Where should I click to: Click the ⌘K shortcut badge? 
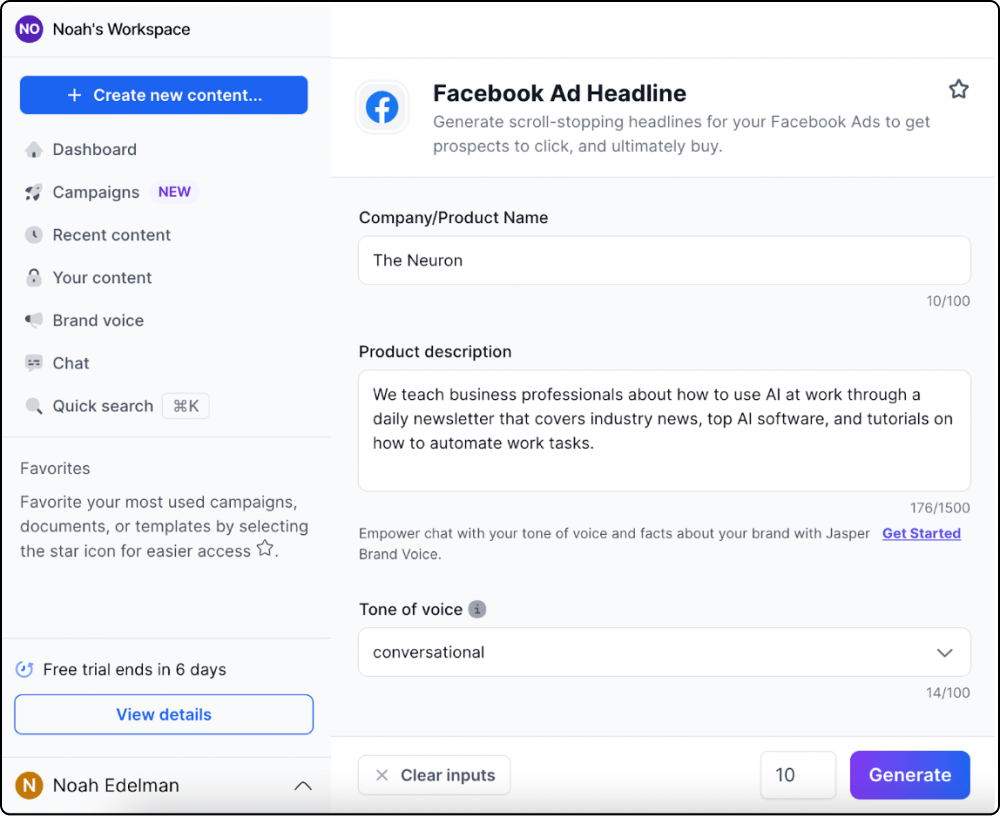click(x=186, y=406)
